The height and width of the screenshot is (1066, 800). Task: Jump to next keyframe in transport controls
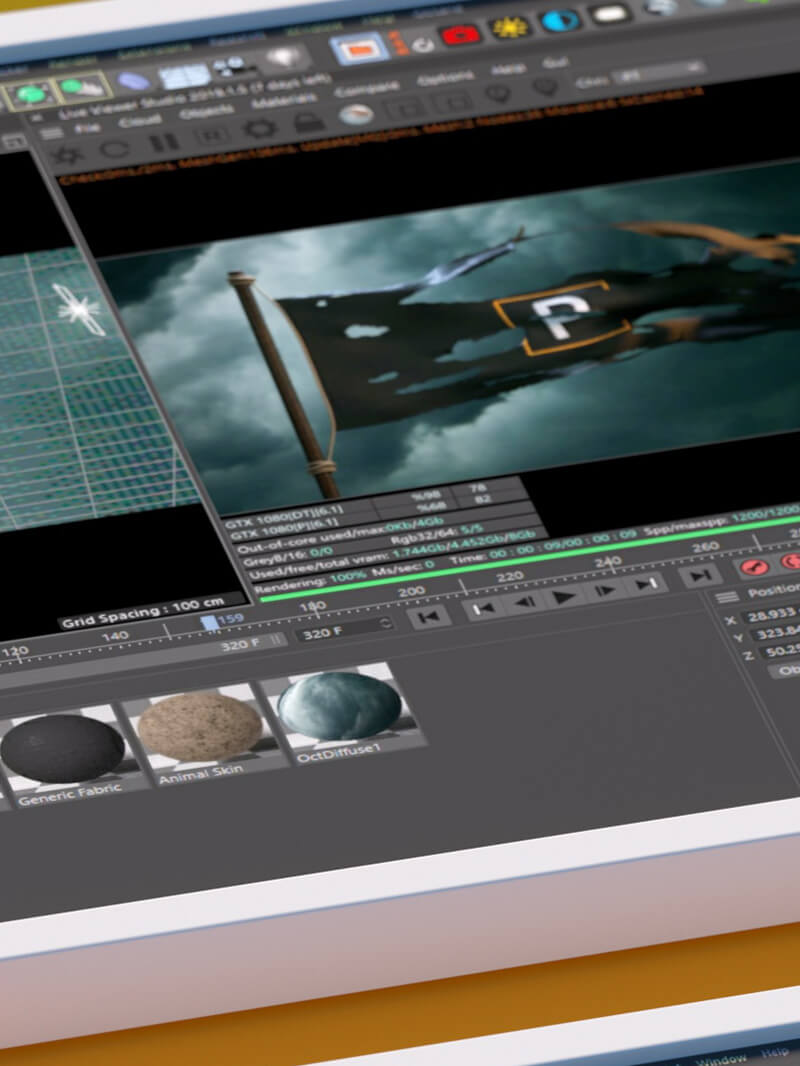coord(645,584)
